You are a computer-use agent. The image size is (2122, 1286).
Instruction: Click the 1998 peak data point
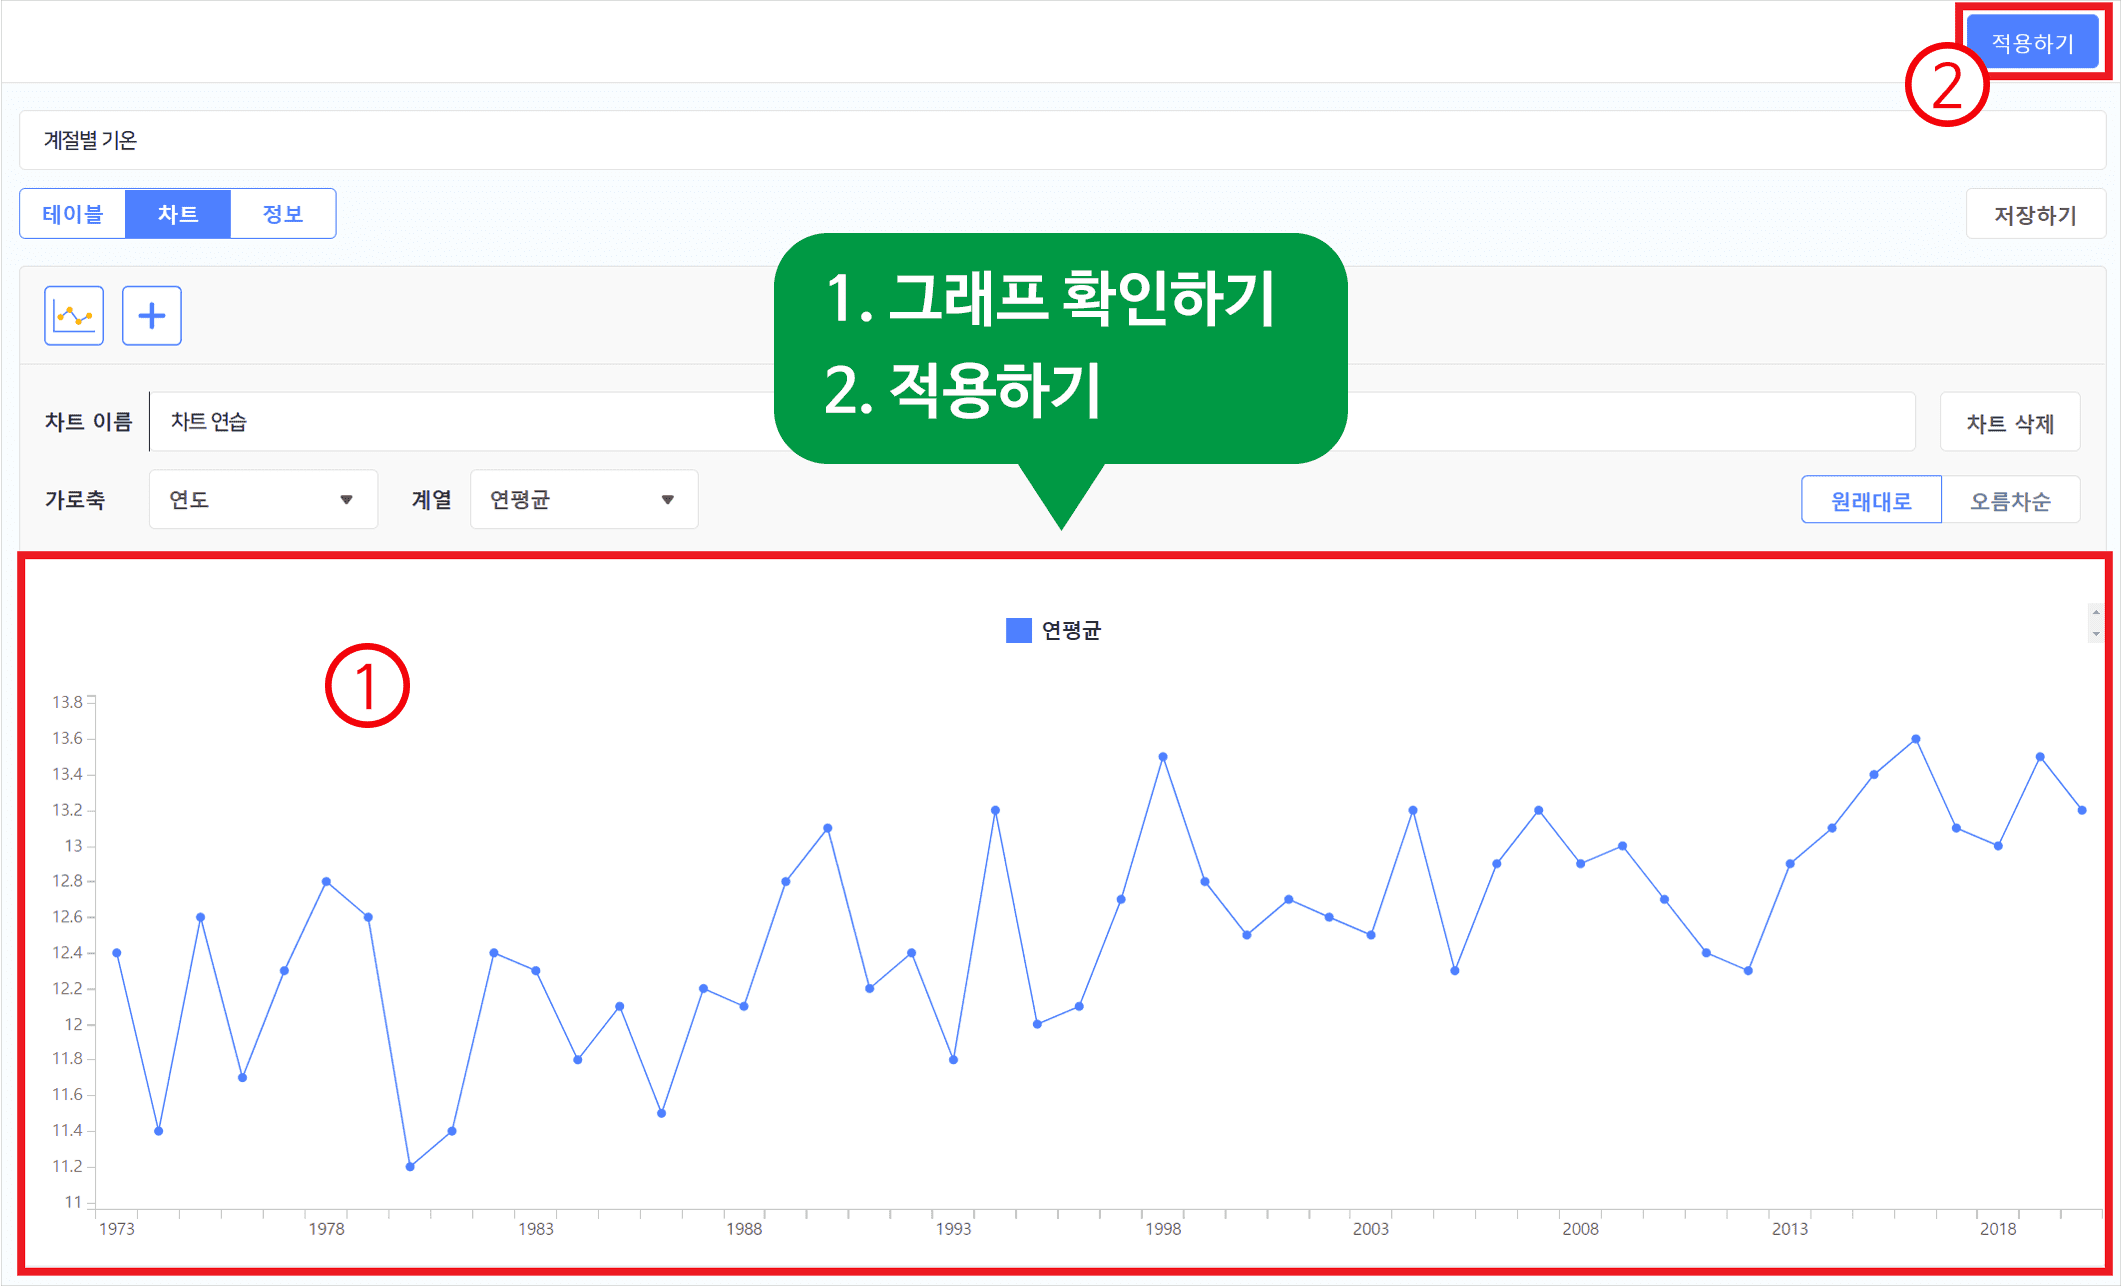coord(1163,757)
